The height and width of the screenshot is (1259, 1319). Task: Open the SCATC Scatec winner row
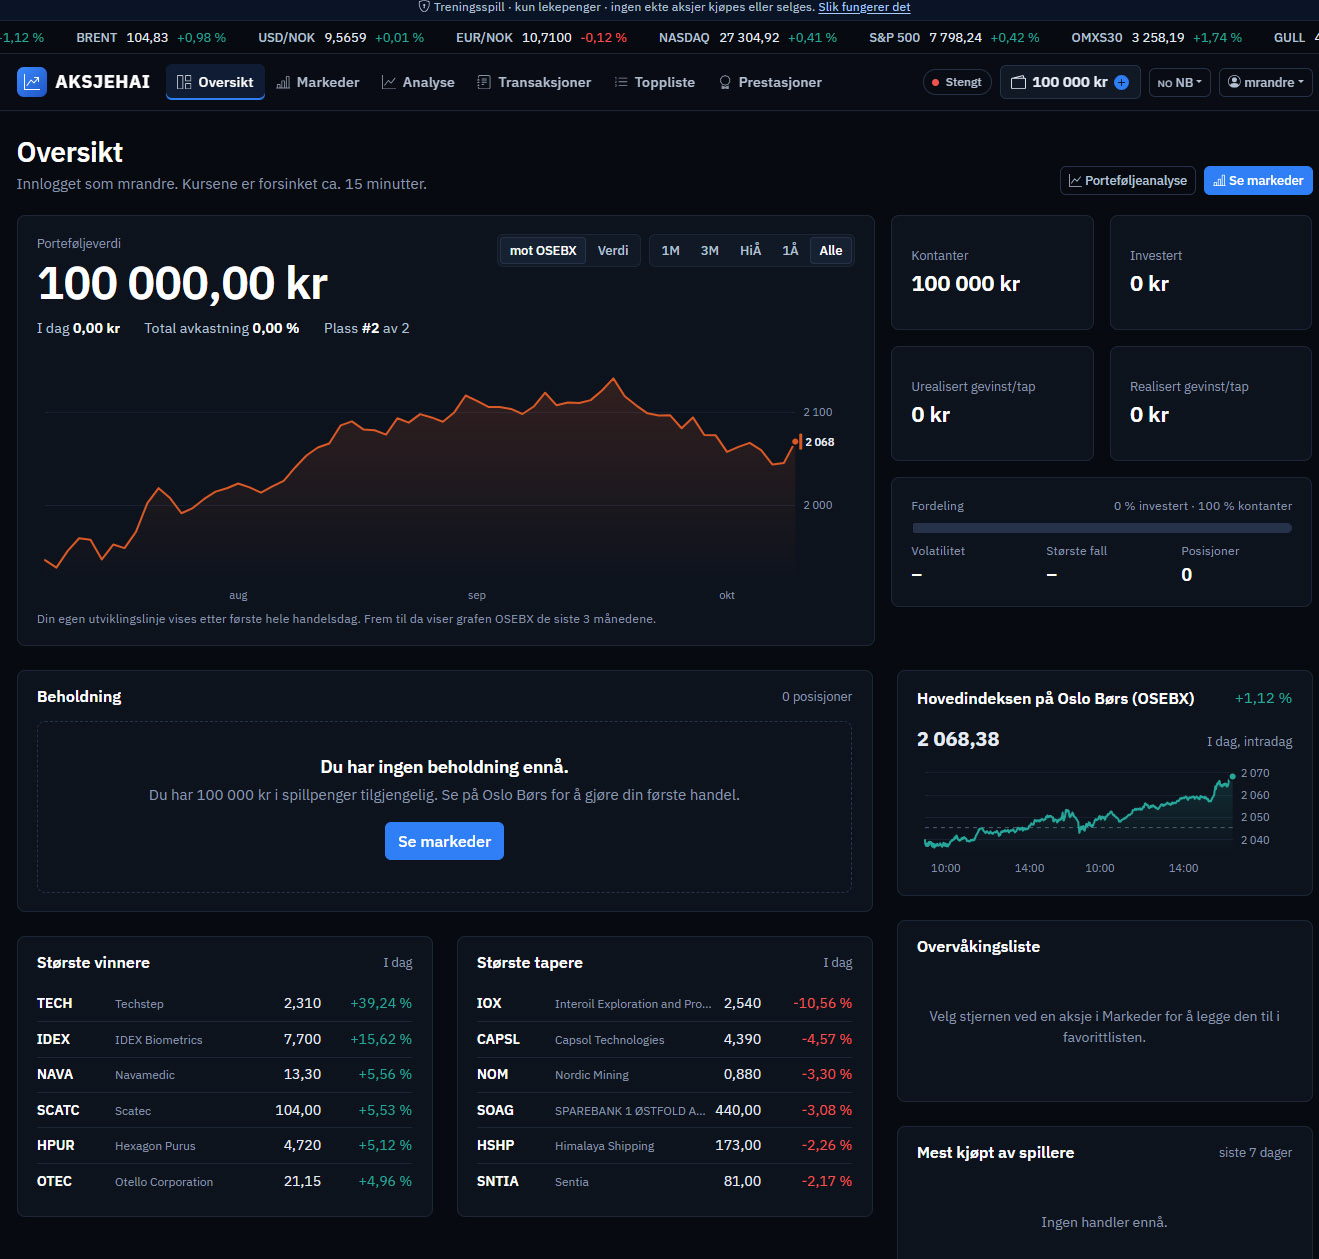point(224,1110)
